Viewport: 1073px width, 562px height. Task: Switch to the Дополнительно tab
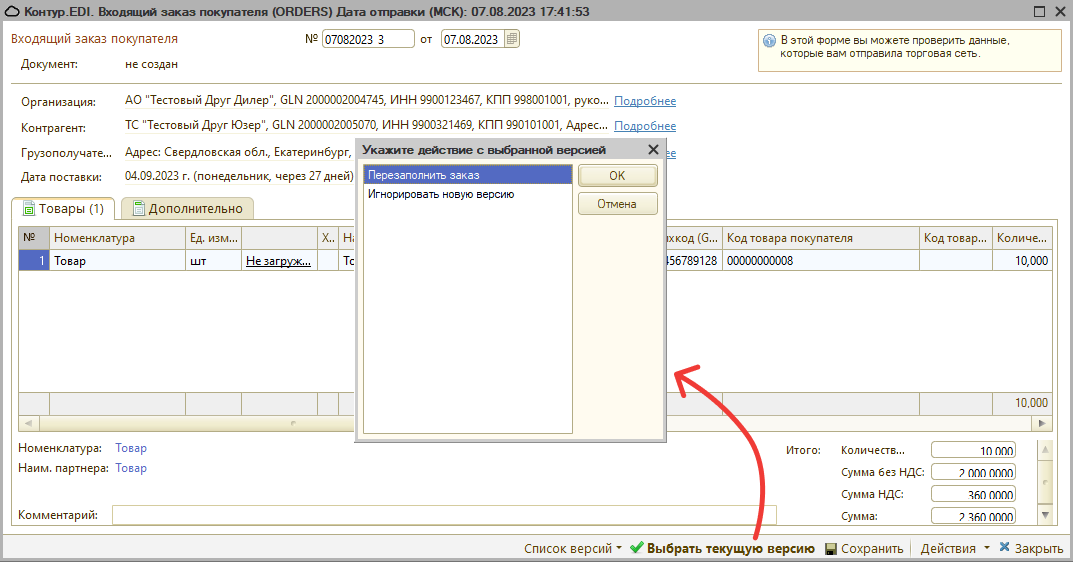(187, 209)
